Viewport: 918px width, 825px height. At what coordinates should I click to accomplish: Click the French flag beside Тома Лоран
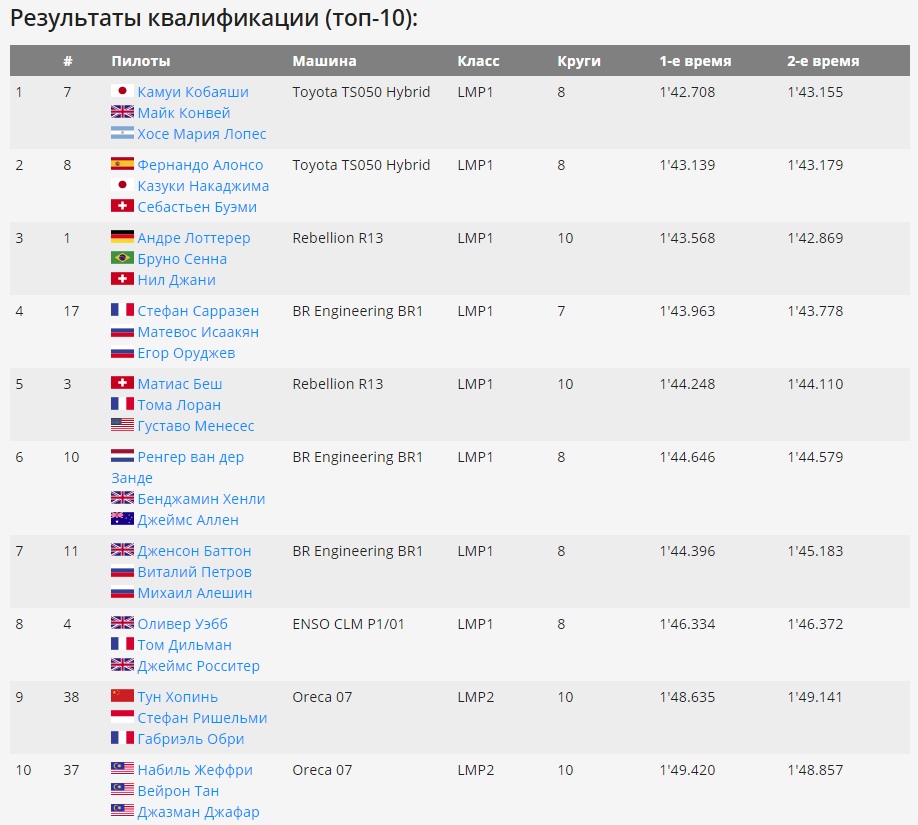point(122,405)
